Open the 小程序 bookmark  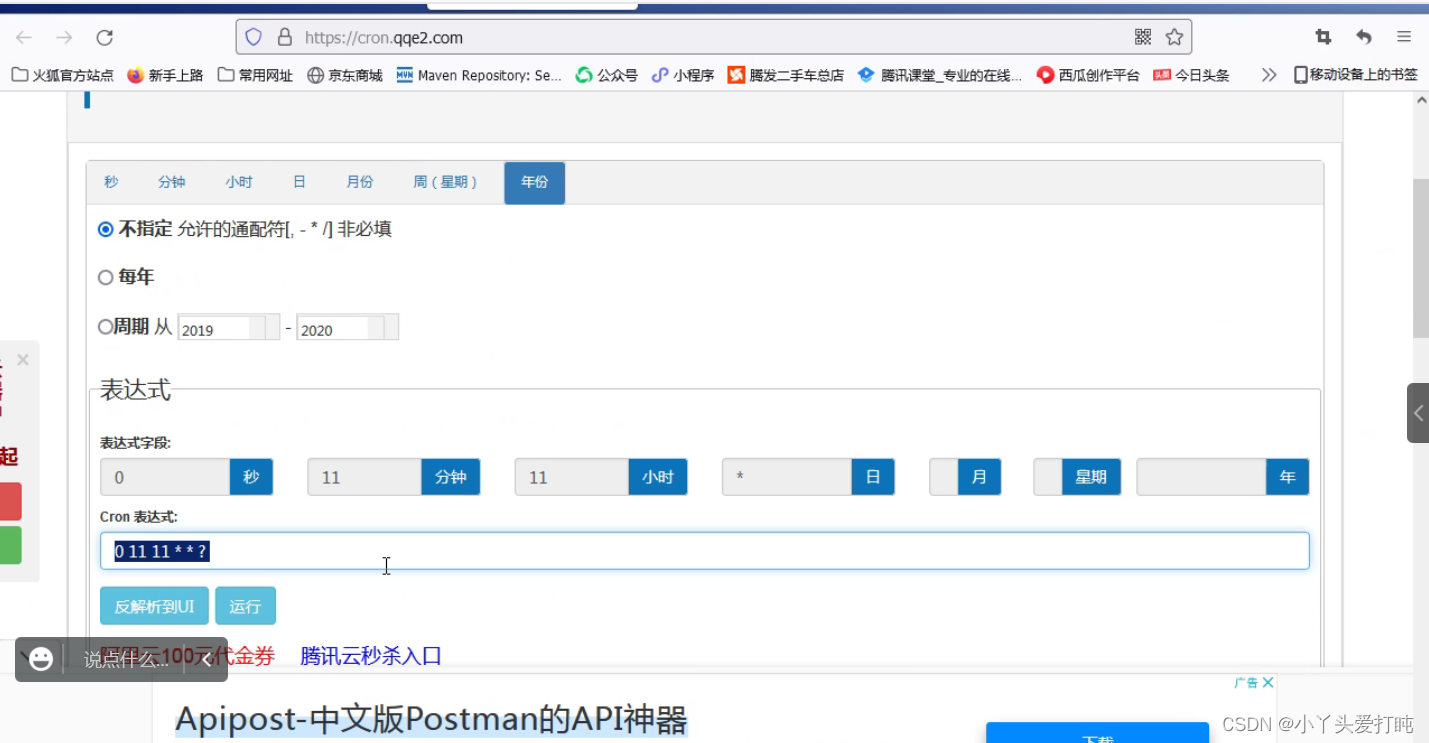682,75
